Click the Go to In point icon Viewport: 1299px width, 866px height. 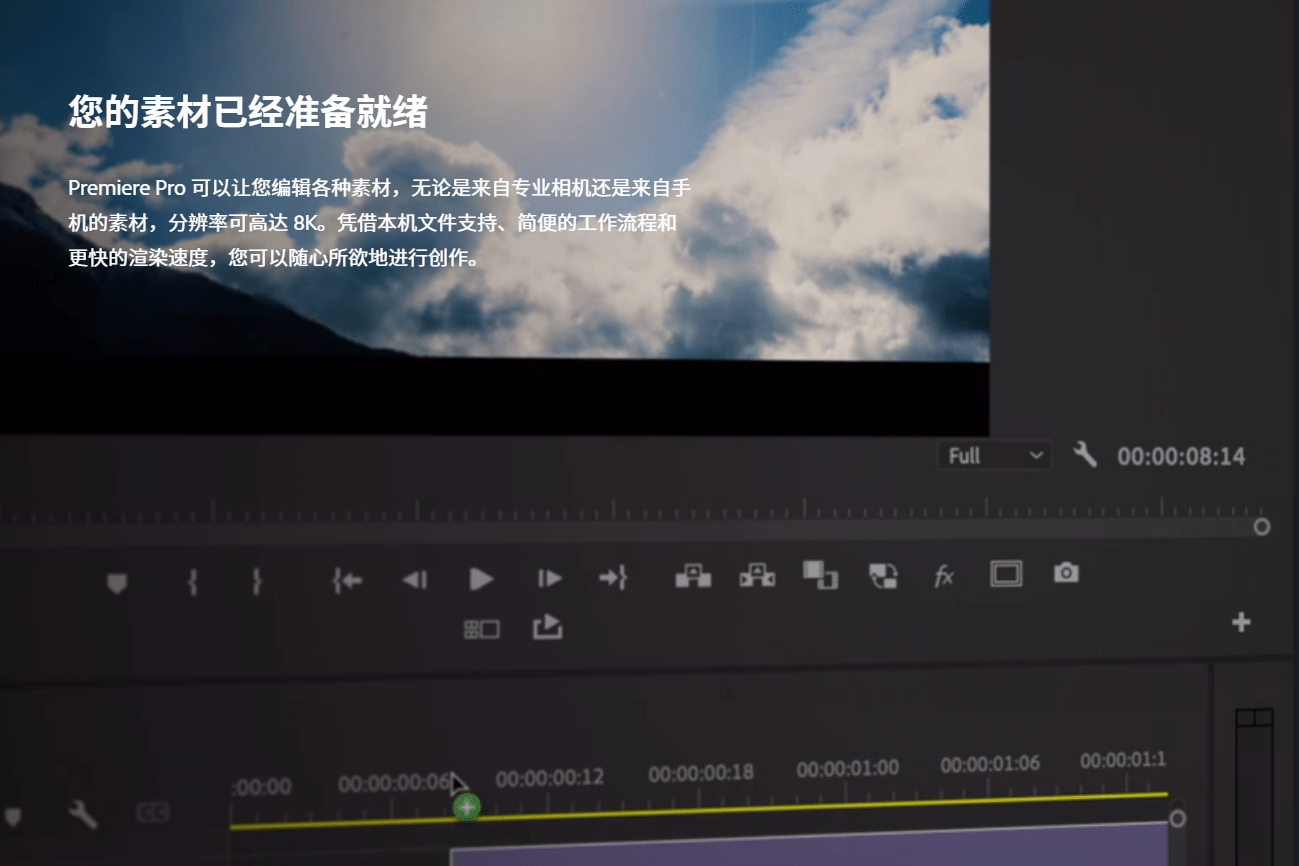tap(347, 580)
